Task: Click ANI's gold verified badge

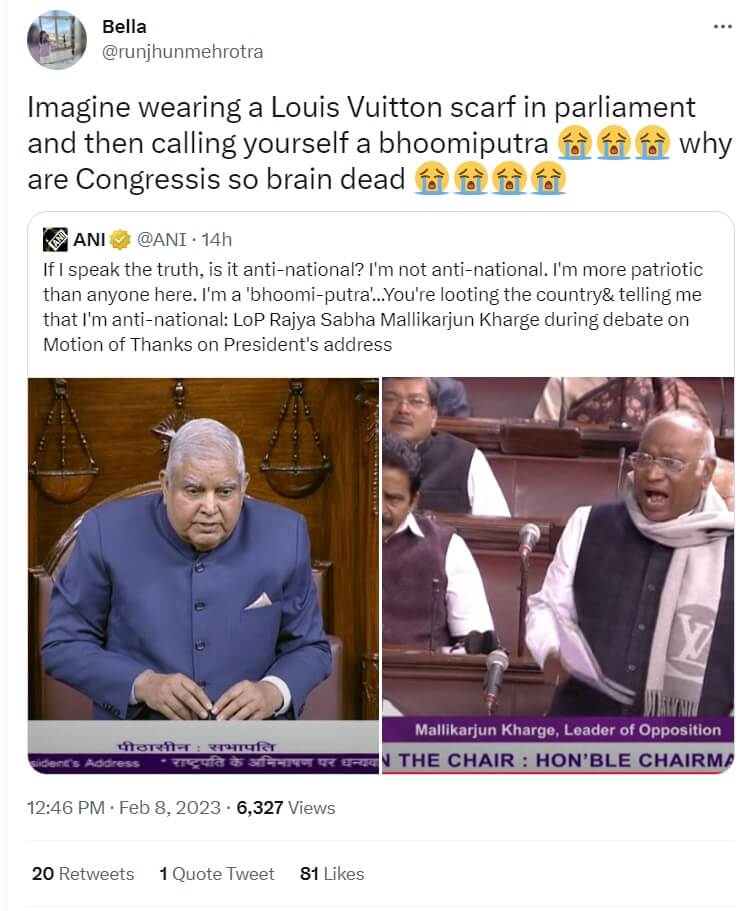Action: 120,239
